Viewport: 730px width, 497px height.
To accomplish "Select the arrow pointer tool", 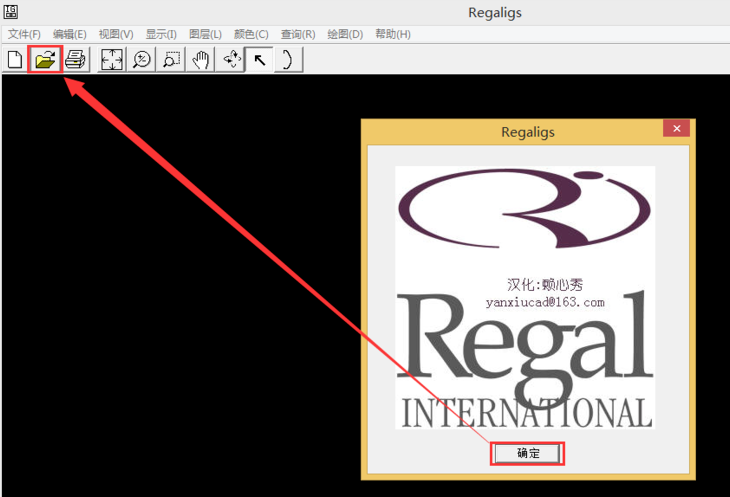I will pos(260,60).
